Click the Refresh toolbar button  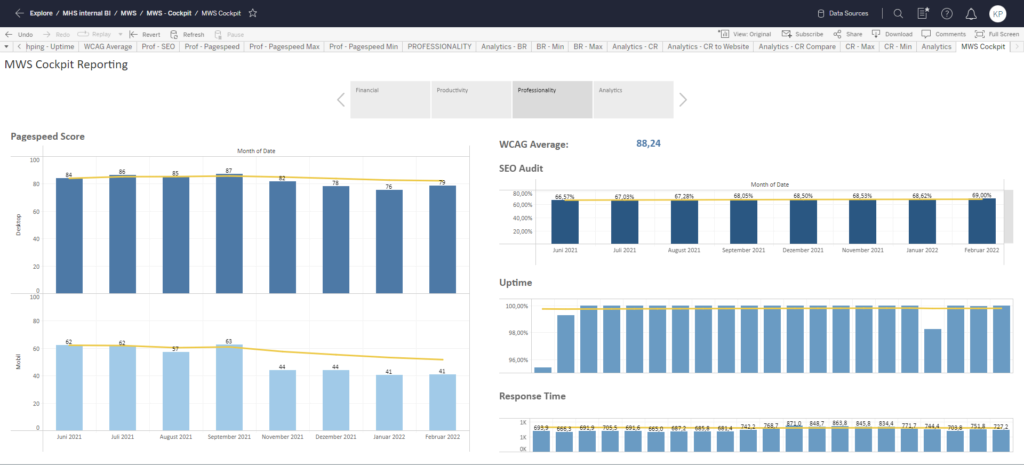[x=187, y=34]
